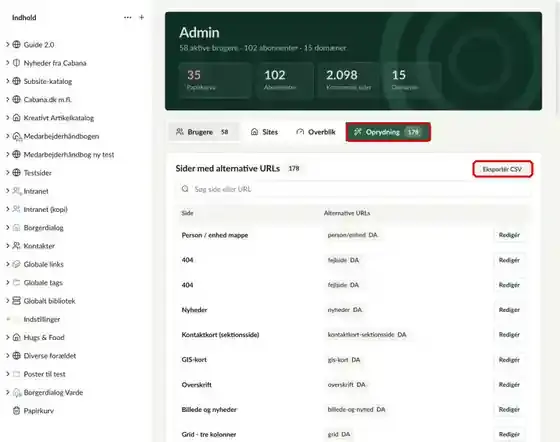This screenshot has height=442, width=560.
Task: Click the 15 Domæner stat card
Action: [413, 80]
